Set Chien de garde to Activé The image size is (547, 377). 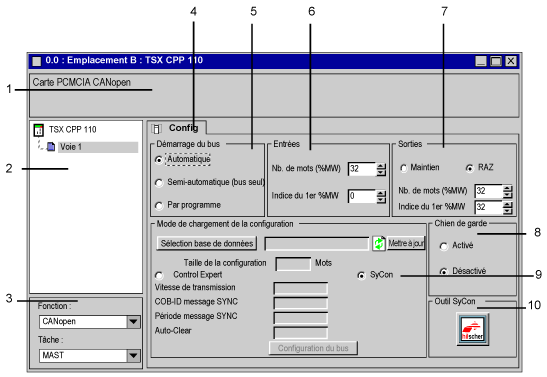click(x=443, y=246)
